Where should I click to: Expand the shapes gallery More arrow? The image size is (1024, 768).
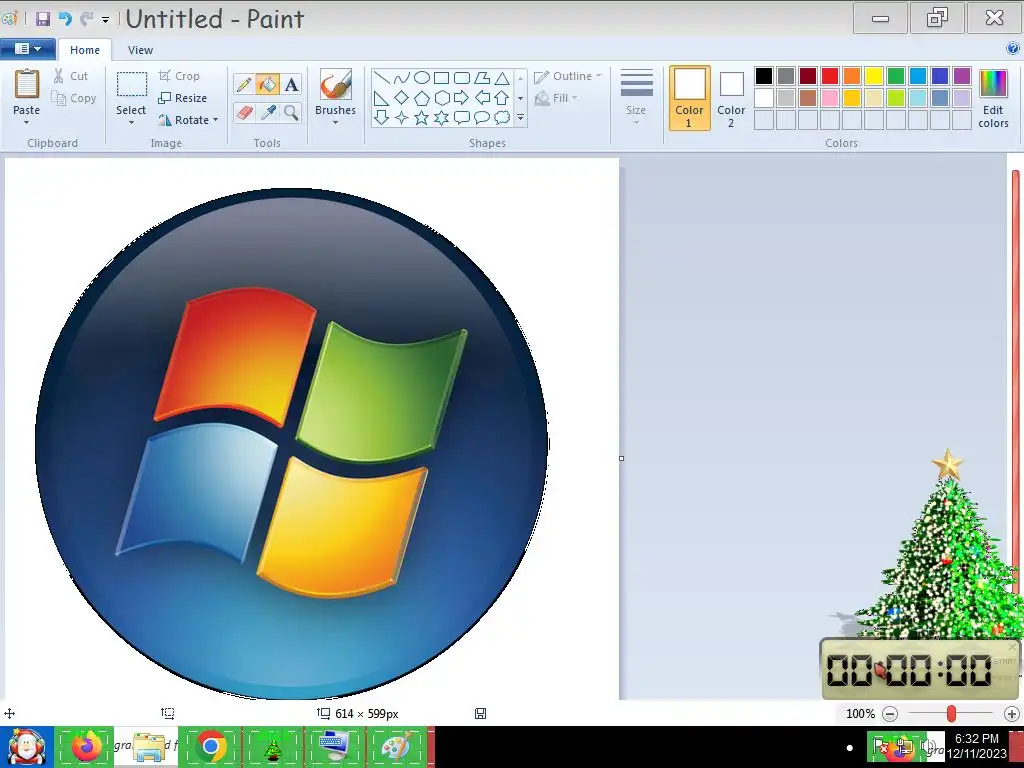pos(520,118)
